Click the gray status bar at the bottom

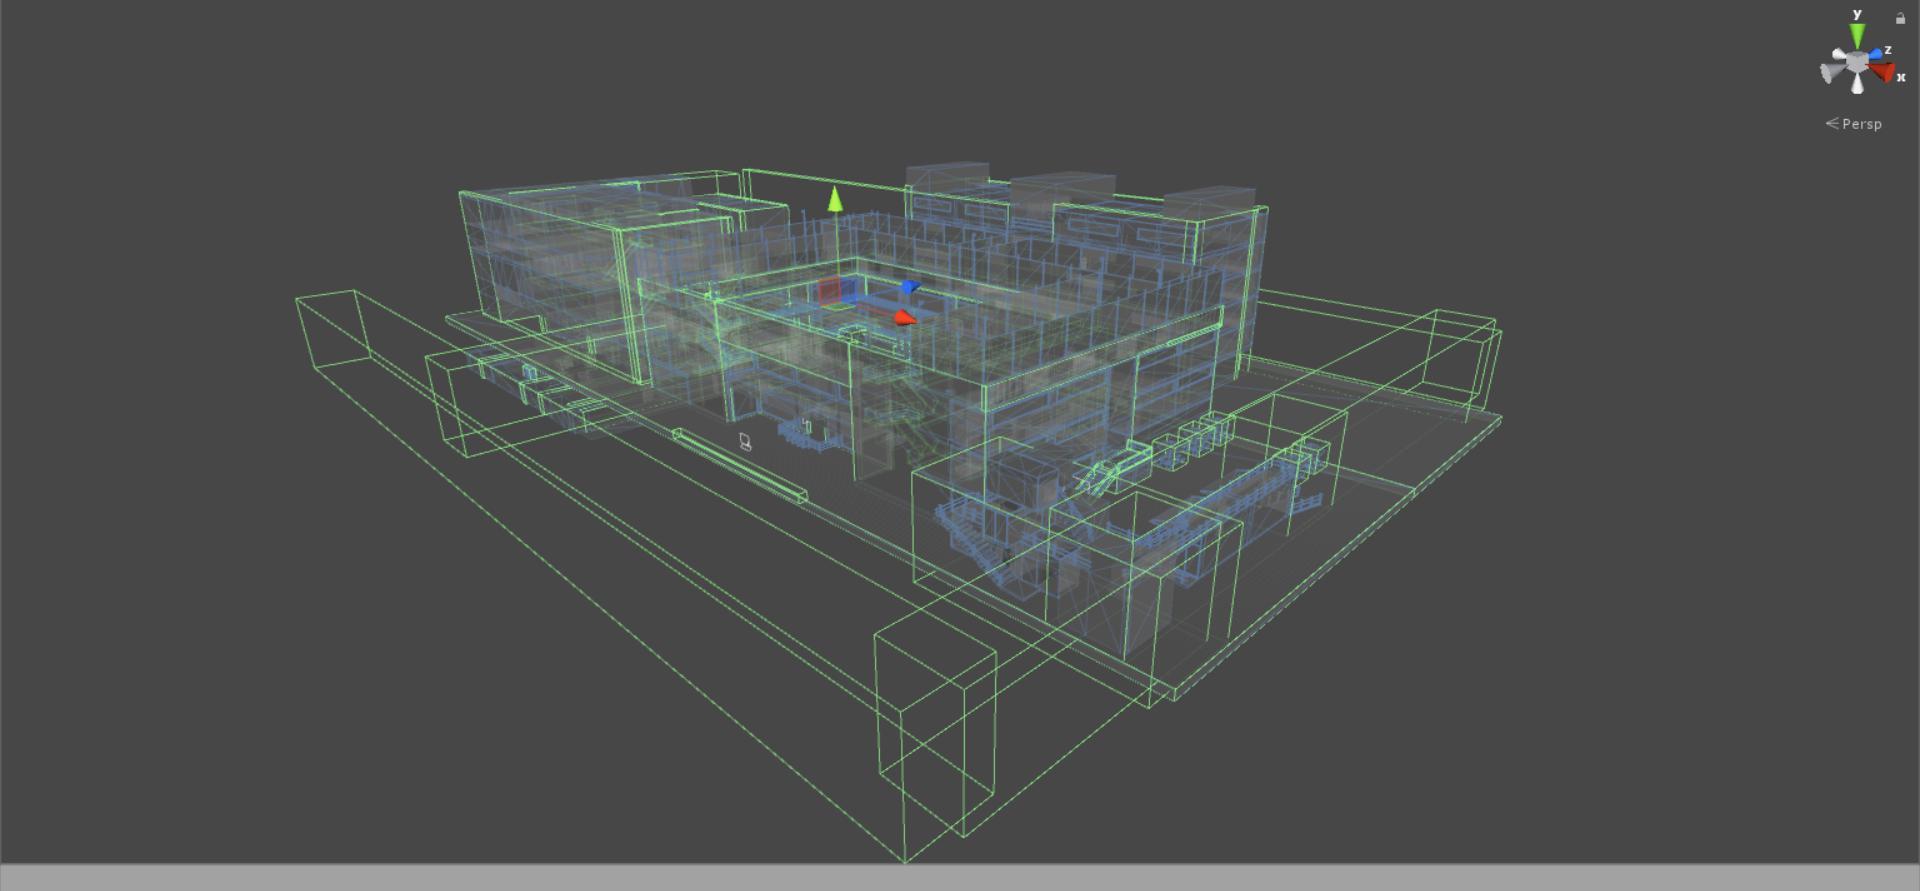[960, 877]
